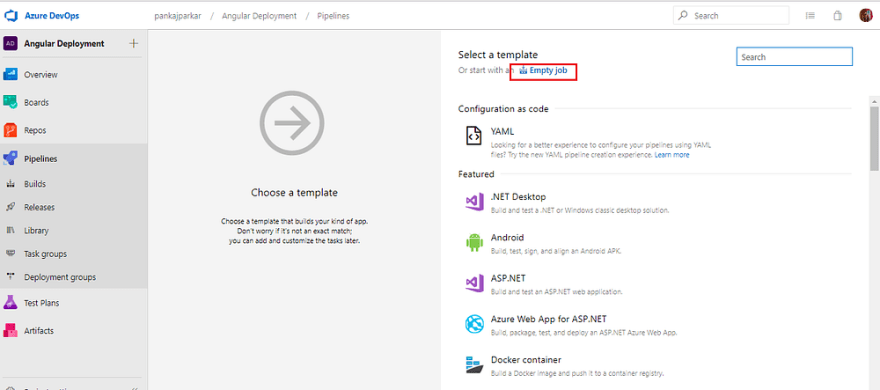Click the template Search input field

click(794, 57)
